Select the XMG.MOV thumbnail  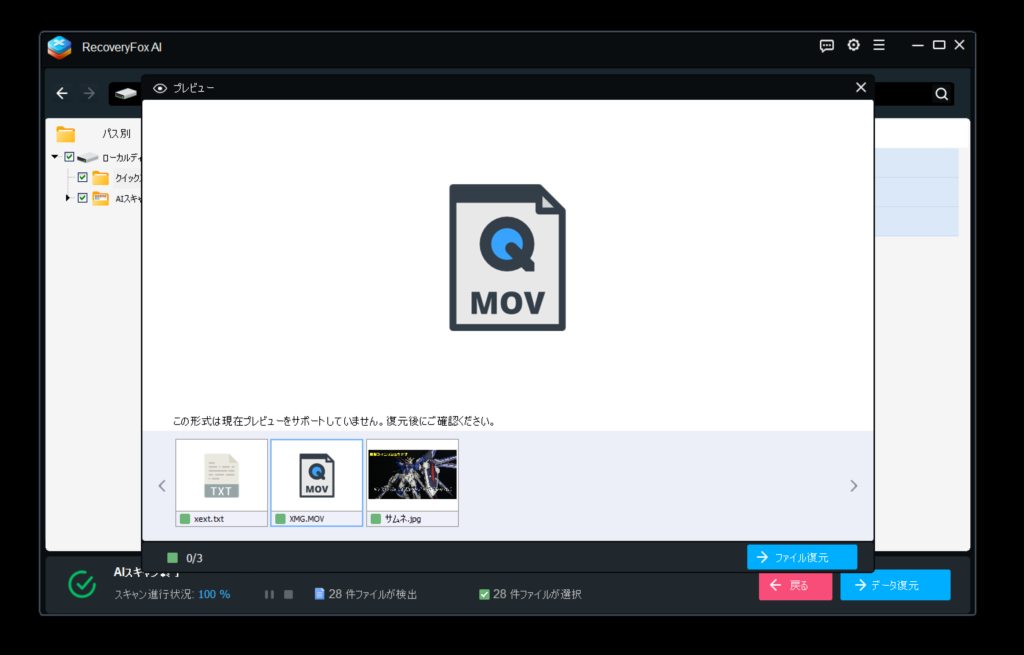317,483
